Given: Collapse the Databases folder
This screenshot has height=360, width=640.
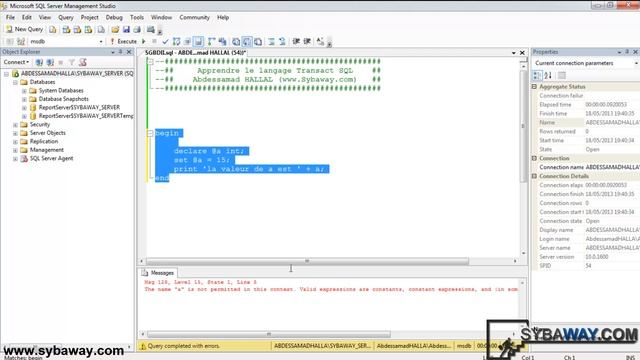Looking at the screenshot, I should (15, 82).
